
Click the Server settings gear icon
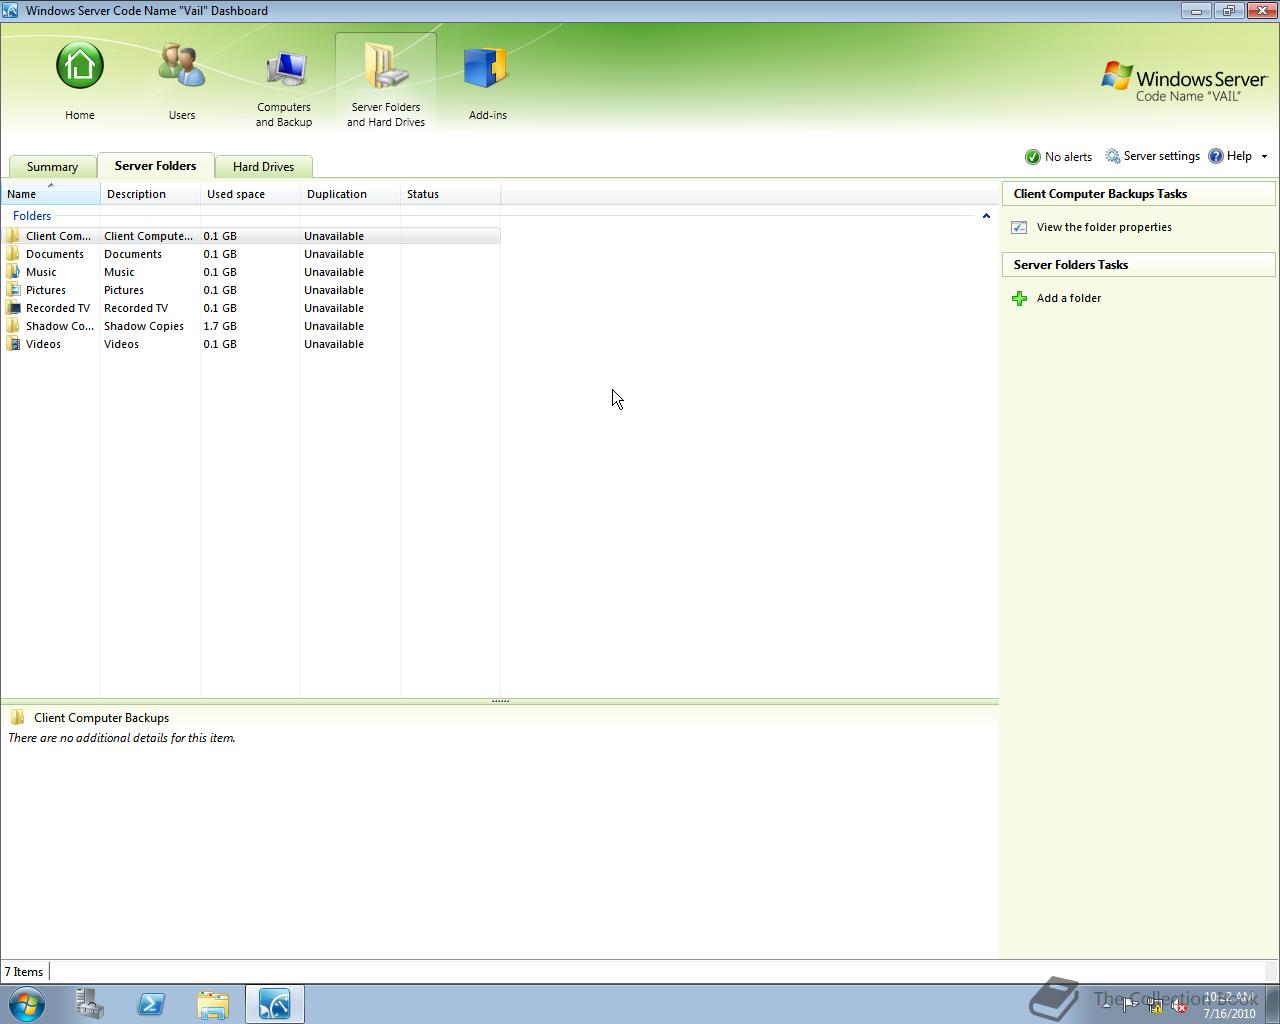1113,156
